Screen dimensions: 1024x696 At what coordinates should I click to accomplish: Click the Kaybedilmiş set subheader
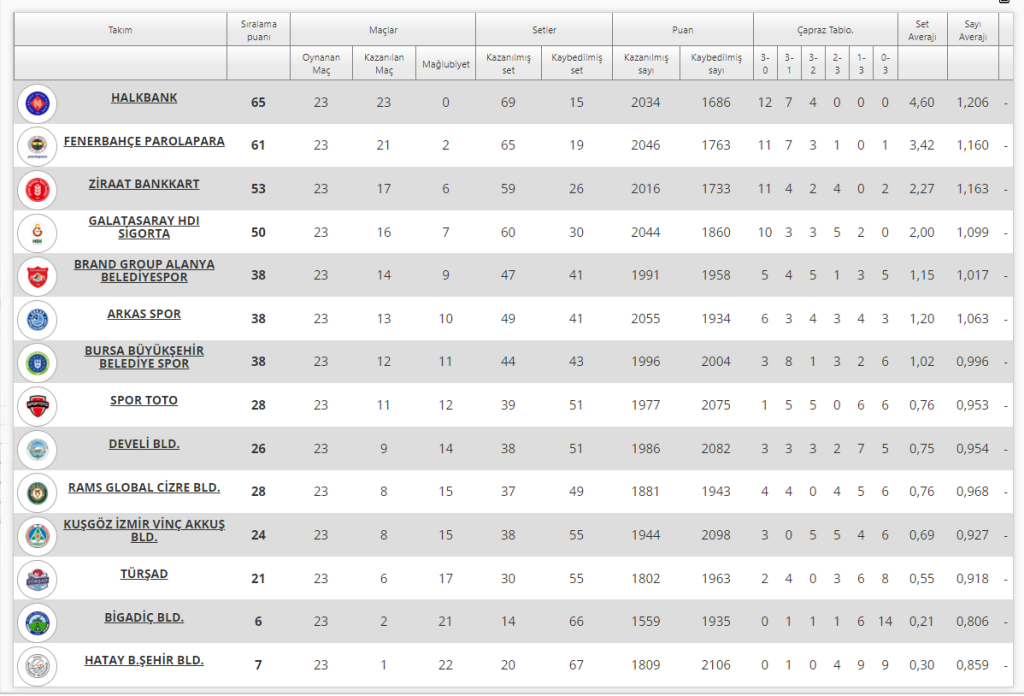577,63
